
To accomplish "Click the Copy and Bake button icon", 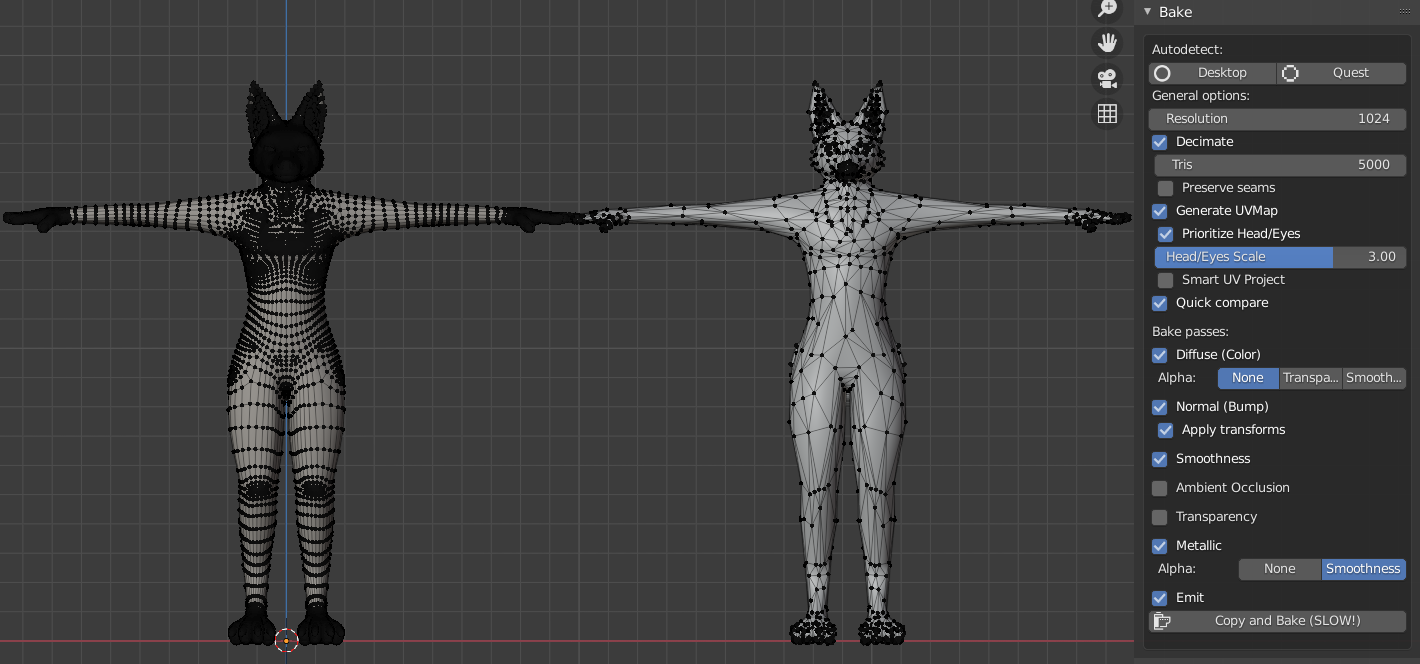I will pyautogui.click(x=1162, y=621).
